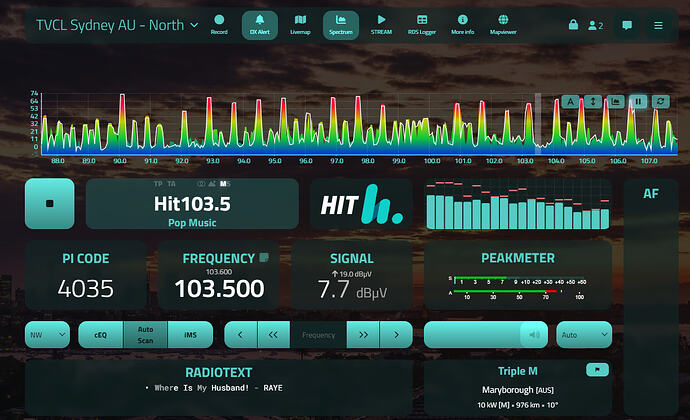
Task: Click the 103.500 frequency value
Action: click(219, 289)
